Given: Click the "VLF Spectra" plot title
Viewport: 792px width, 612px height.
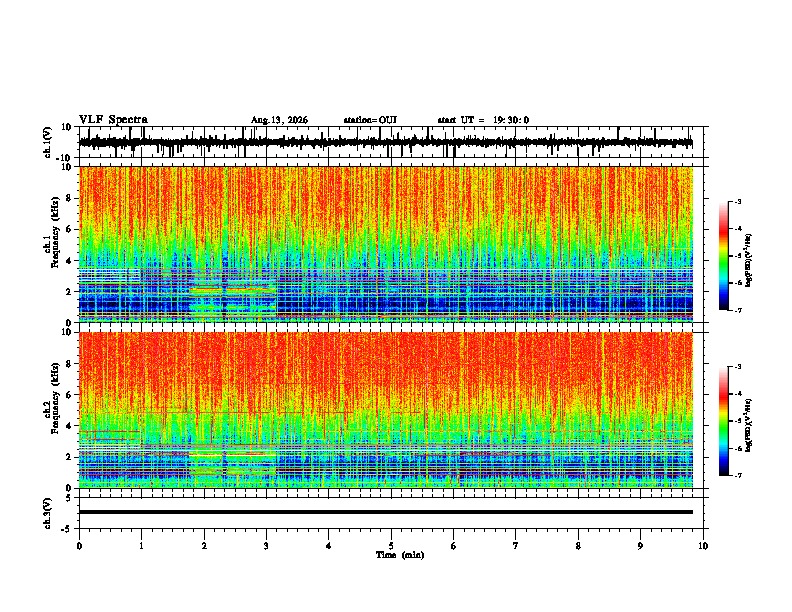Looking at the screenshot, I should 113,120.
